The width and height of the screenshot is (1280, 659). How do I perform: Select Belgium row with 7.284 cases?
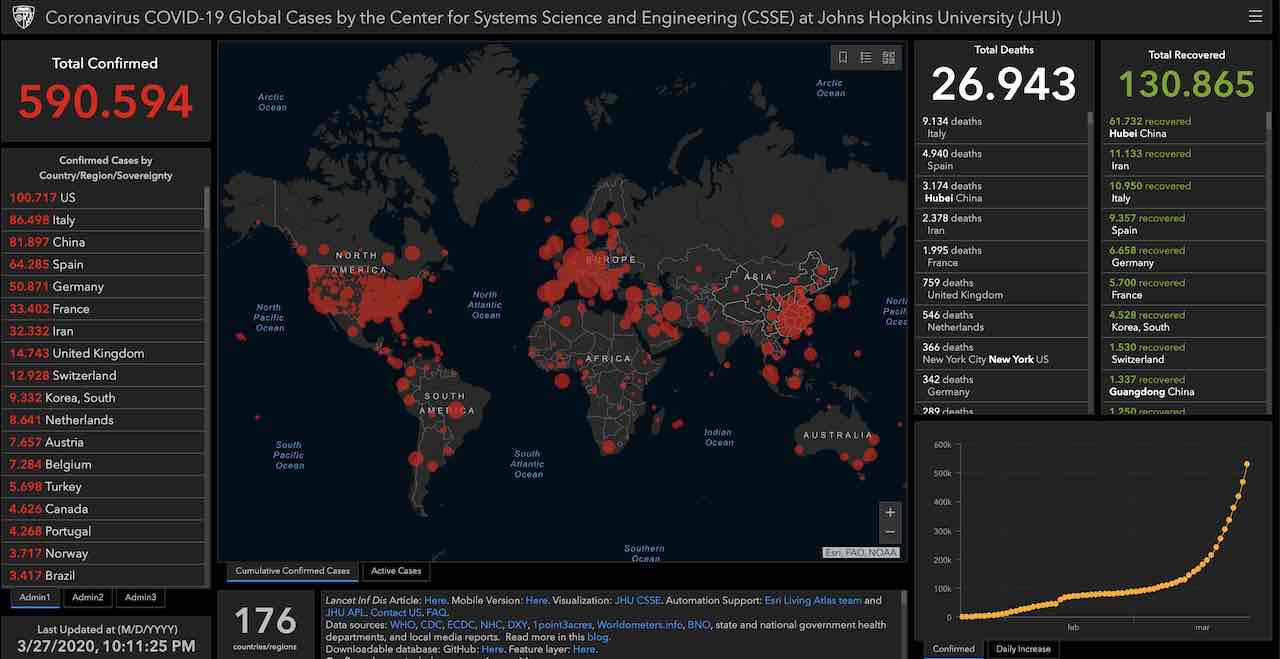click(105, 464)
